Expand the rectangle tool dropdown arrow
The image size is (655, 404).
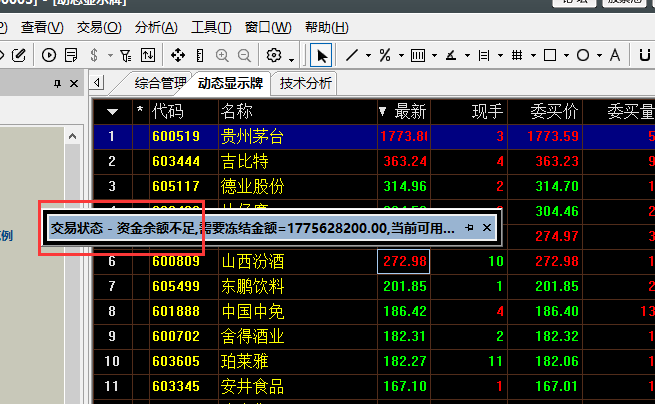click(x=566, y=55)
